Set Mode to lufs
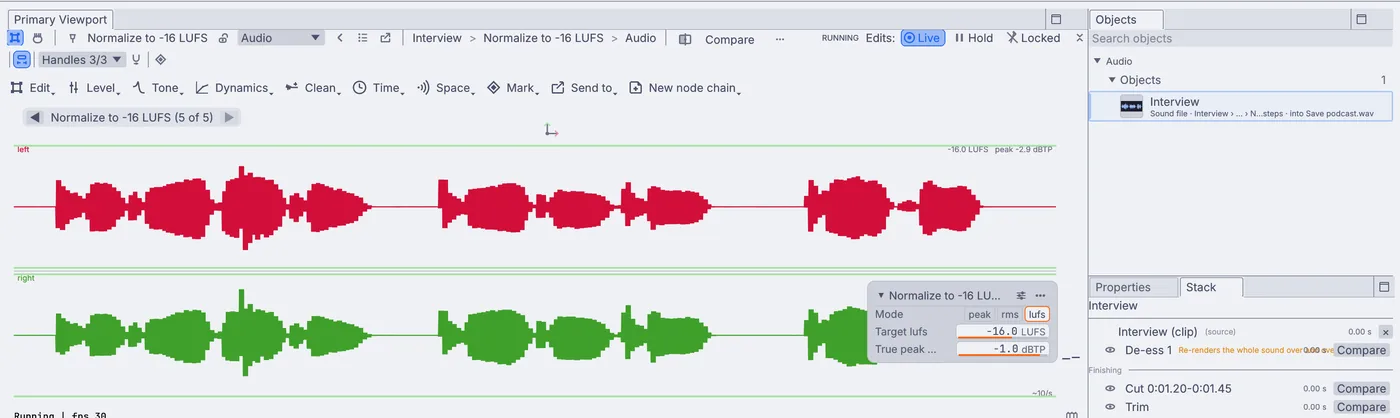Viewport: 1400px width, 418px height. 1038,314
